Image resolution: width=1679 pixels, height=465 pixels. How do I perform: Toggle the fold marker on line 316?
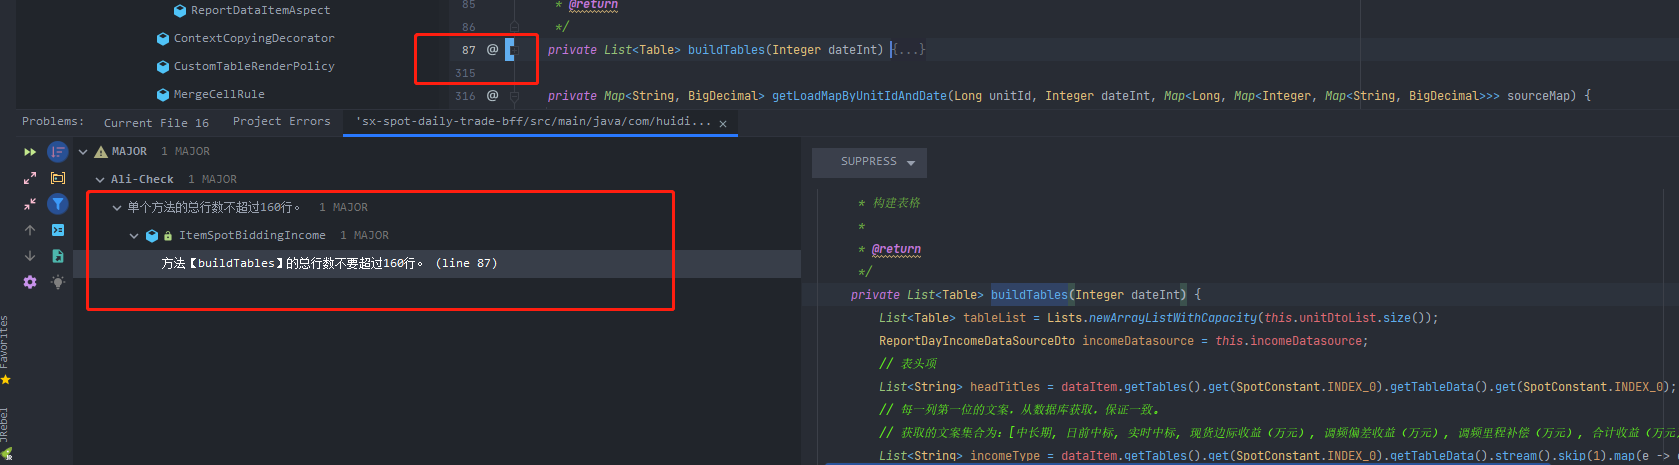point(514,96)
